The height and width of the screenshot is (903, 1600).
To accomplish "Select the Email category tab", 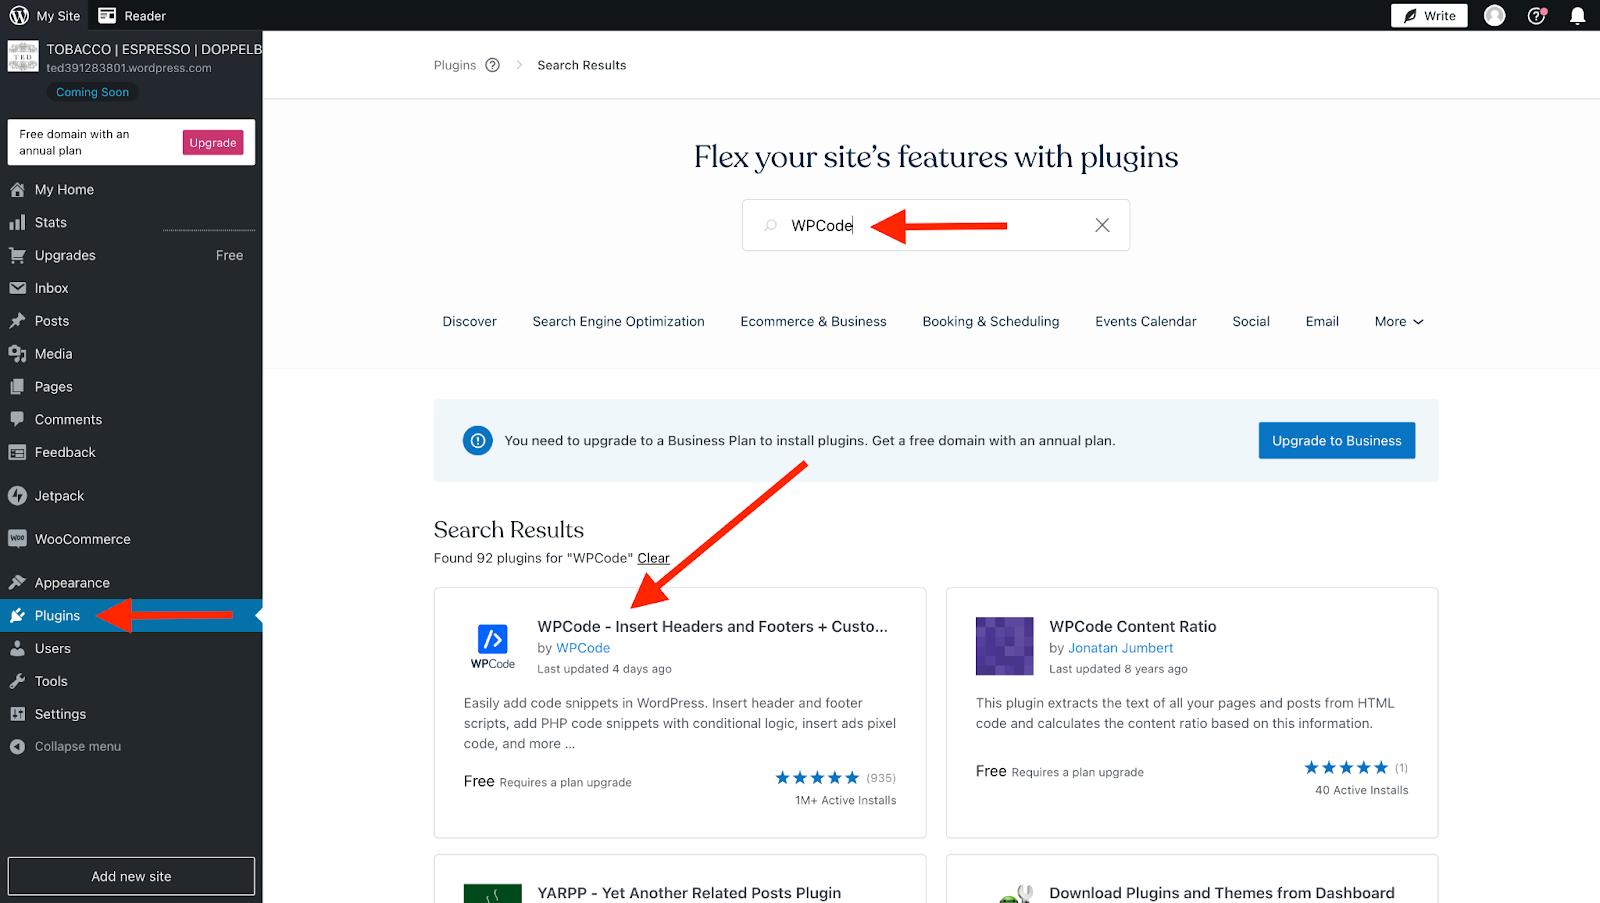I will pyautogui.click(x=1322, y=321).
